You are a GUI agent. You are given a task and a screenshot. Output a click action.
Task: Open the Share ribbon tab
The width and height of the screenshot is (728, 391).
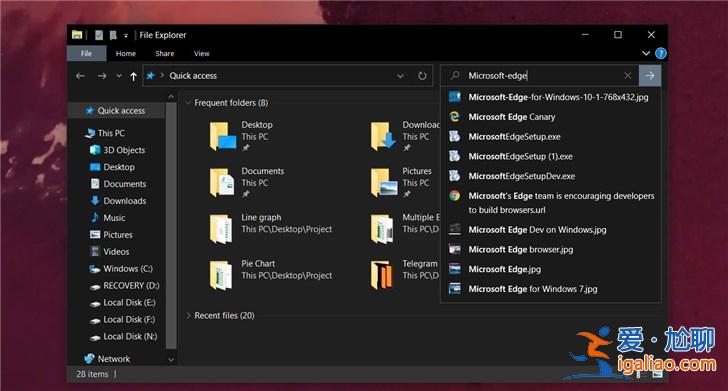coord(165,53)
